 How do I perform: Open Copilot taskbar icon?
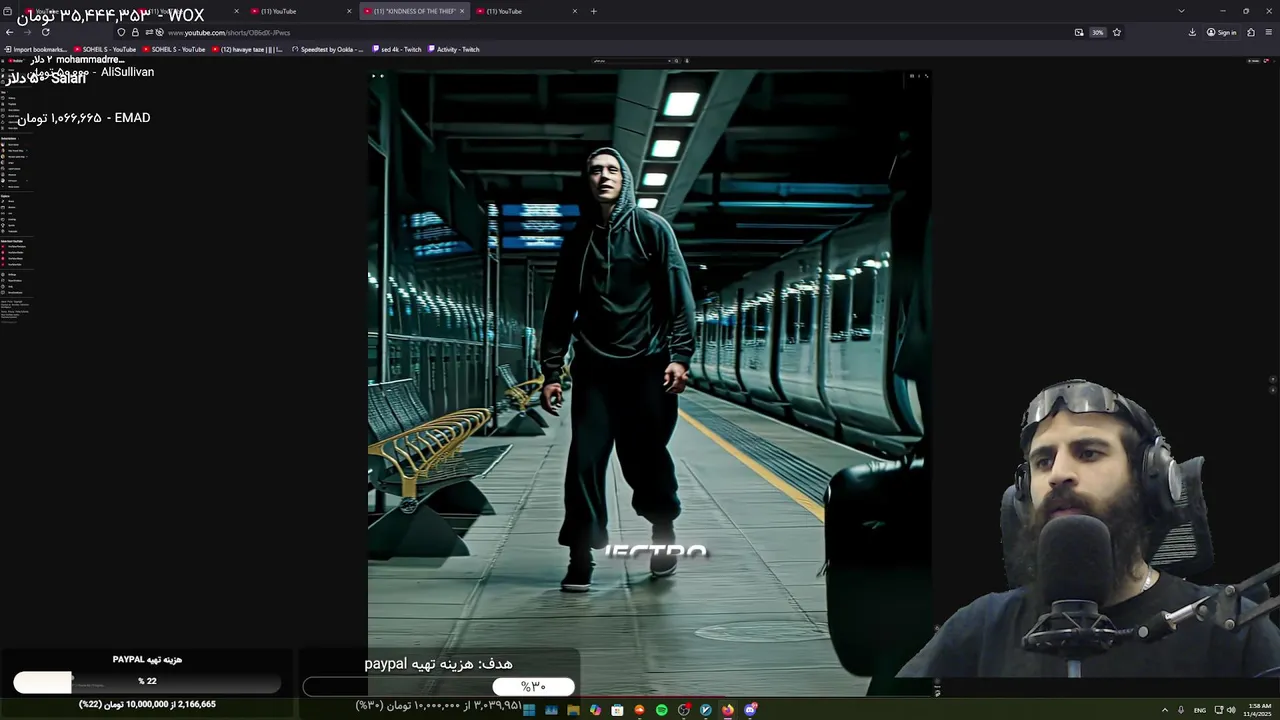595,710
